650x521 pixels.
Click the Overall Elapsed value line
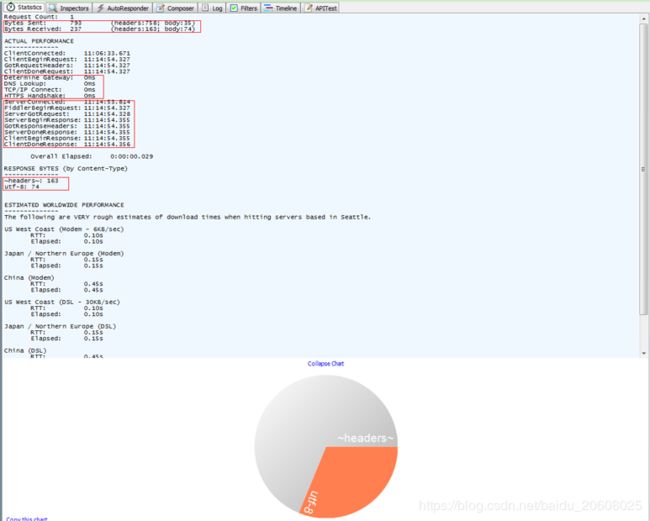tap(92, 156)
